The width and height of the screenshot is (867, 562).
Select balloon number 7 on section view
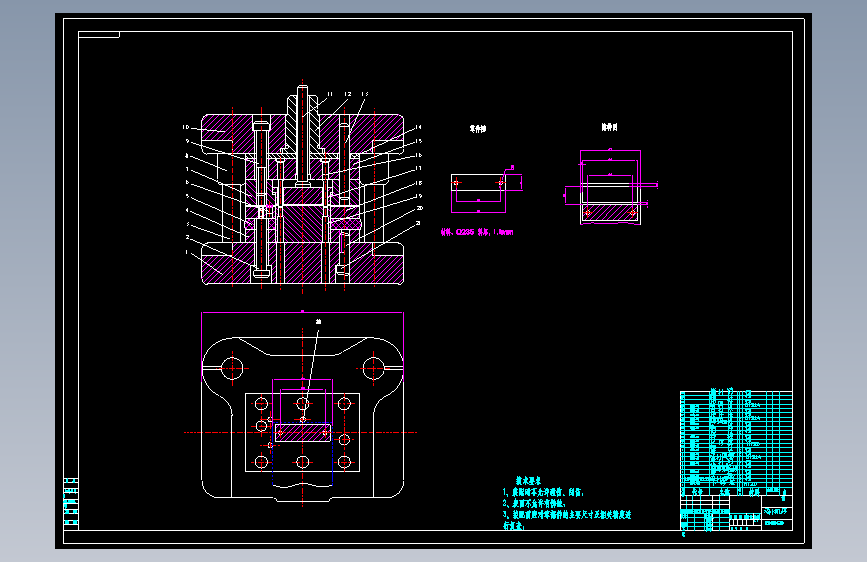point(187,169)
